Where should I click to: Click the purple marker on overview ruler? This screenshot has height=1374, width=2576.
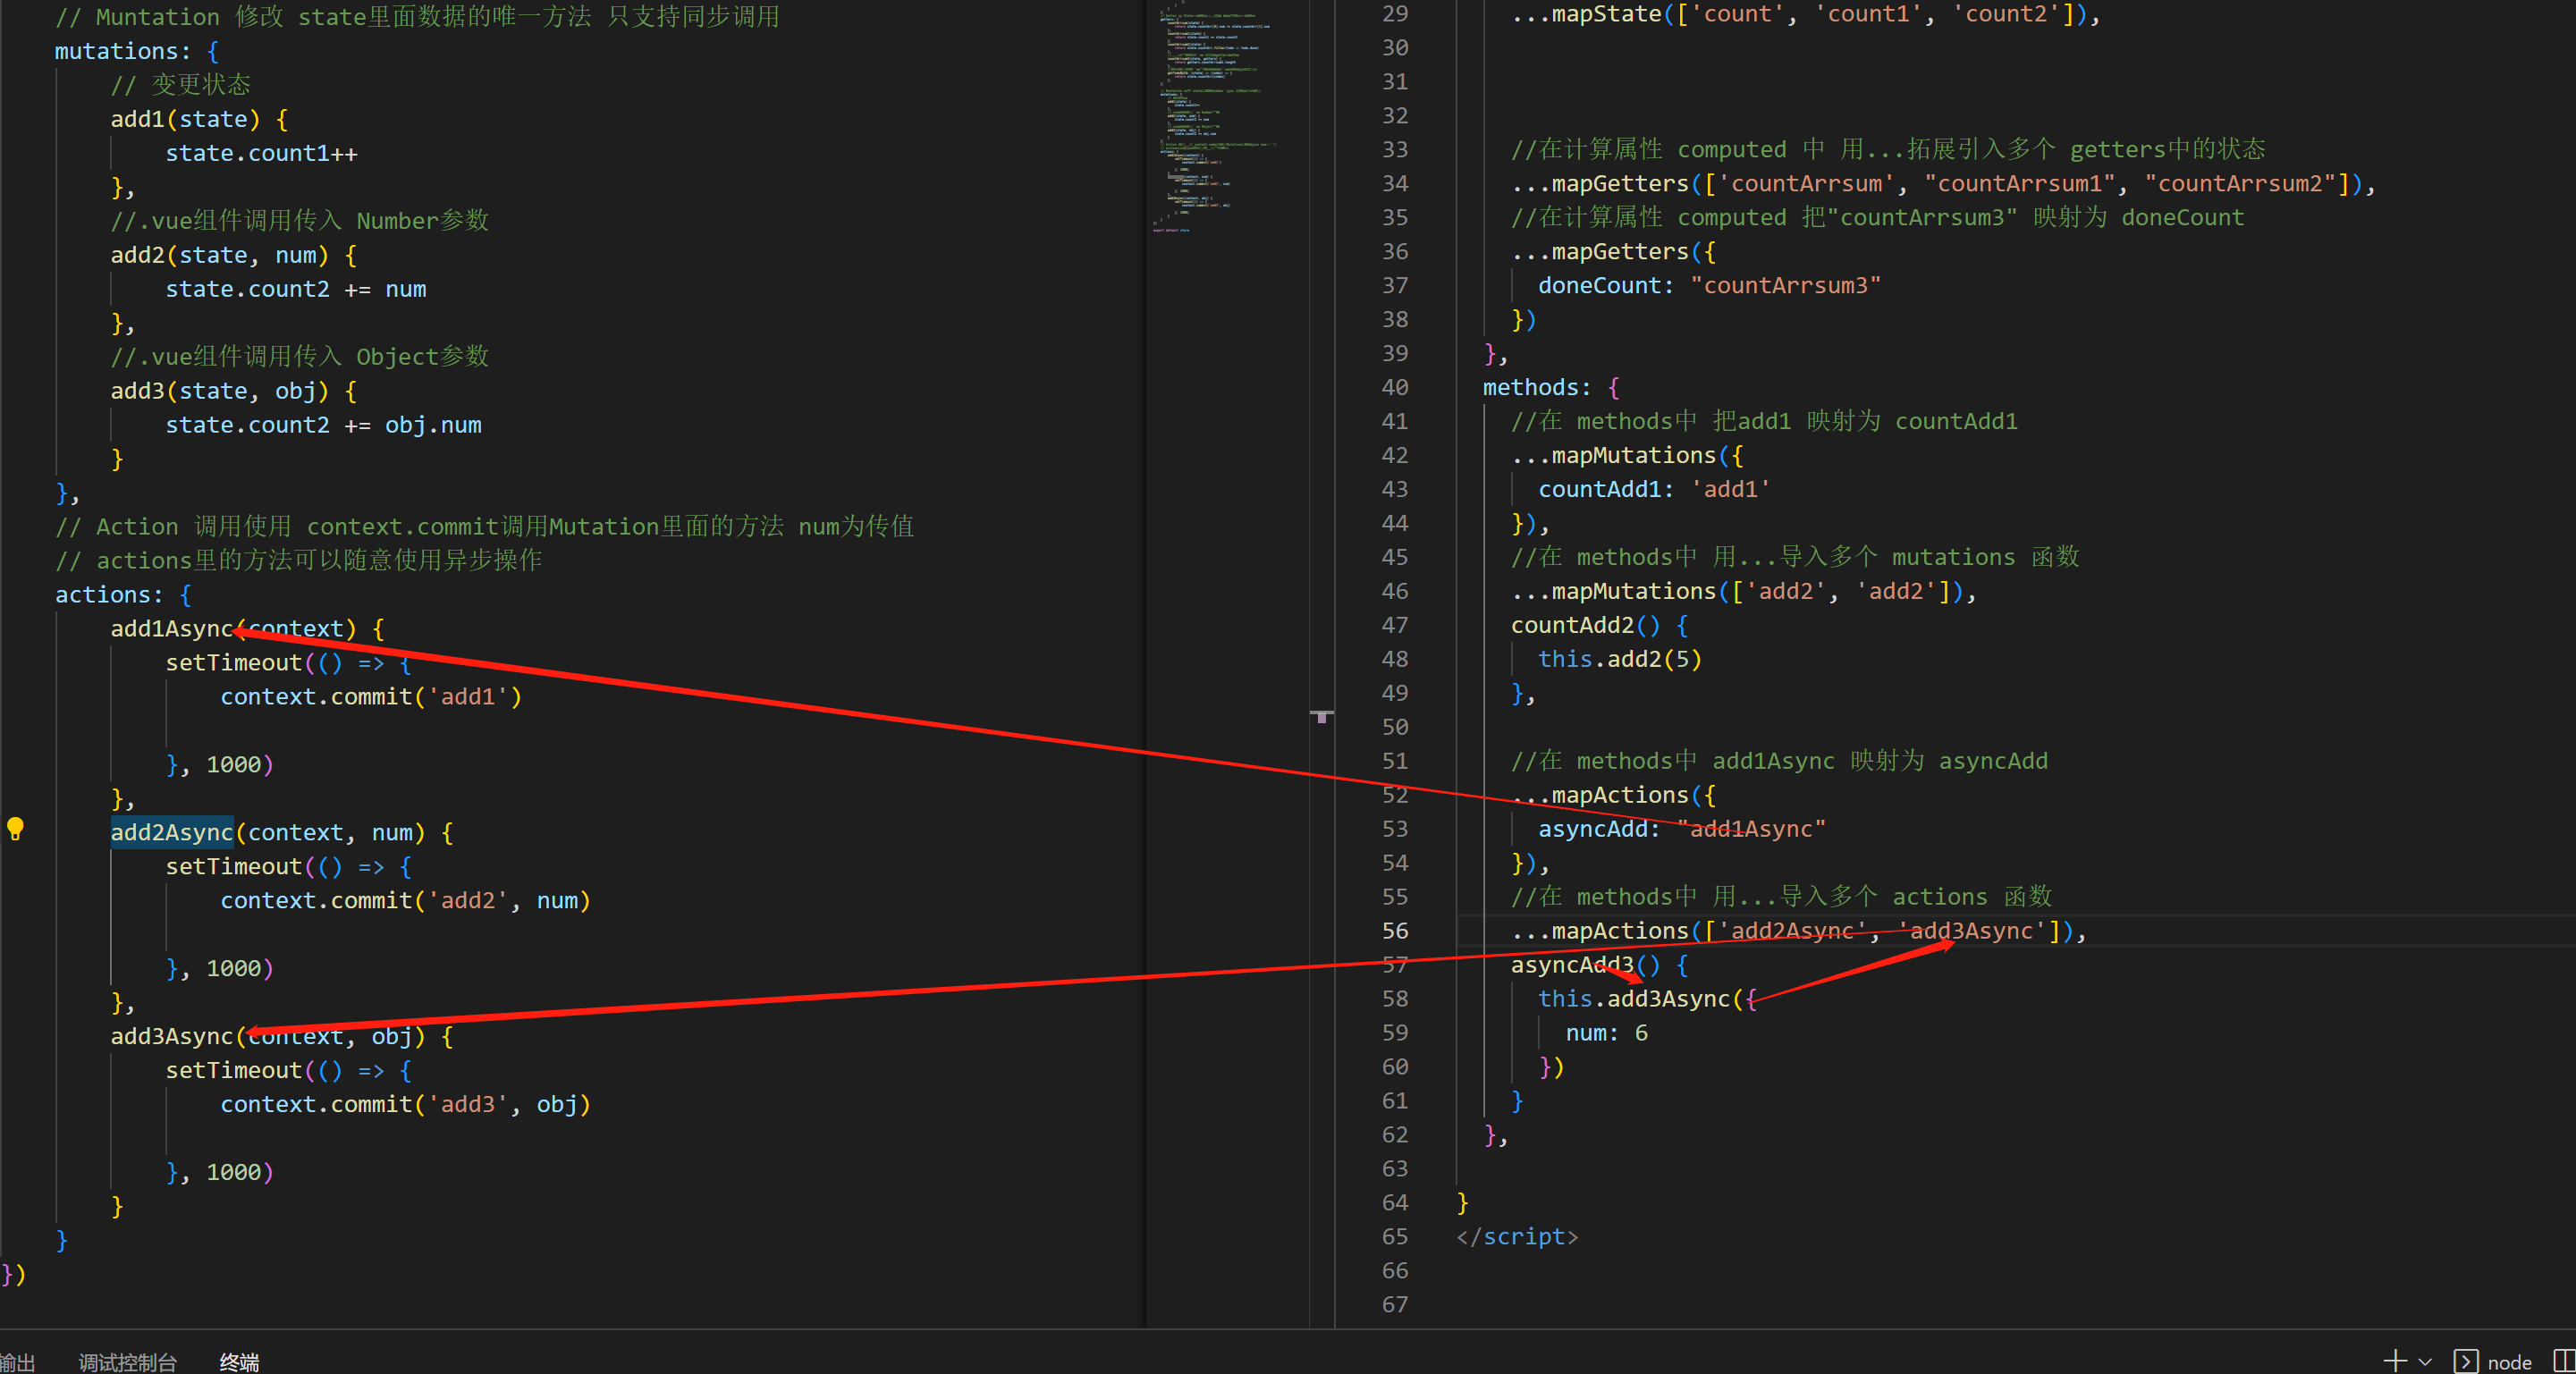click(1321, 716)
